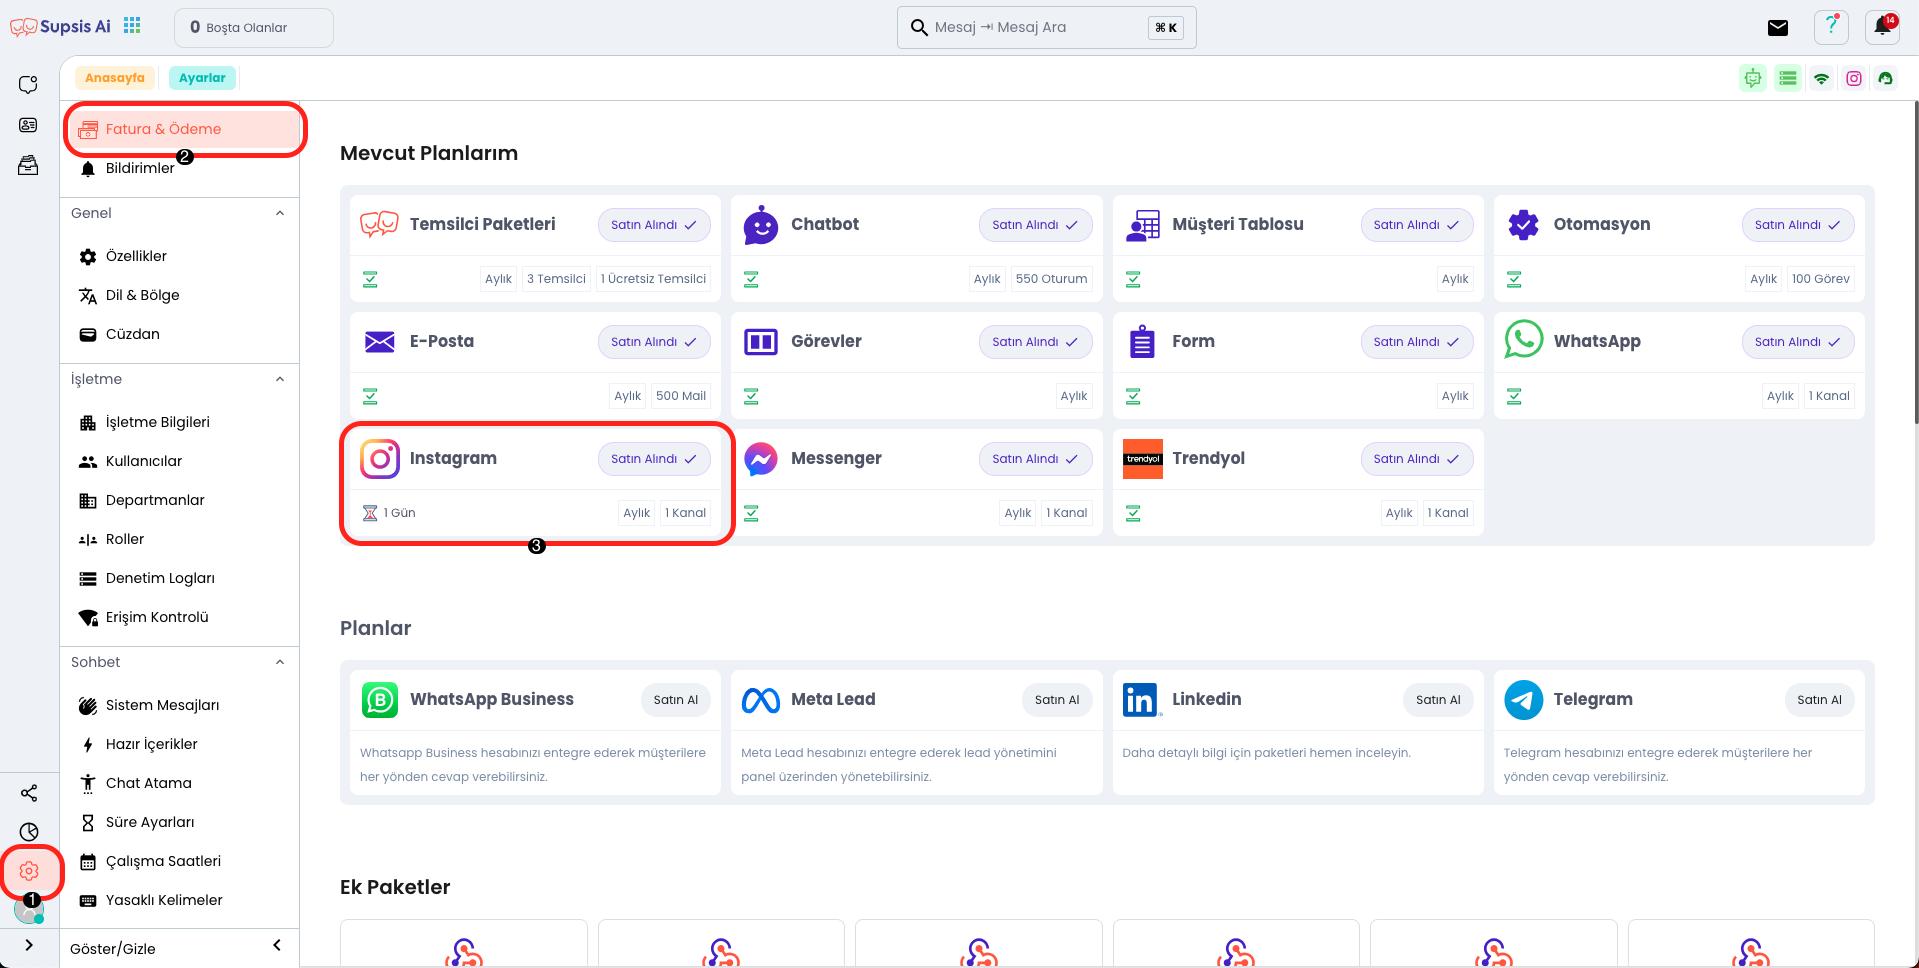Click the Meta Lead infinity logo
This screenshot has height=968, width=1919.
tap(761, 700)
